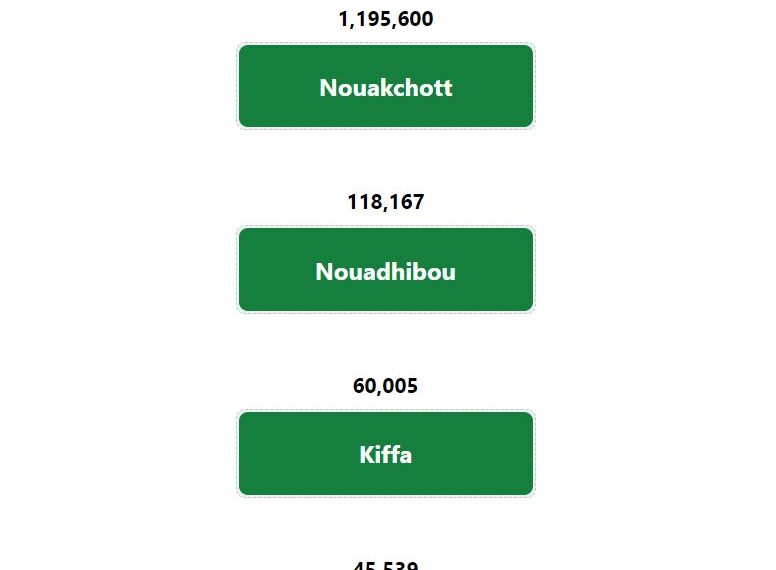Tap the word Nouadhibou inside its button
Viewport: 776px width, 570px height.
point(386,272)
